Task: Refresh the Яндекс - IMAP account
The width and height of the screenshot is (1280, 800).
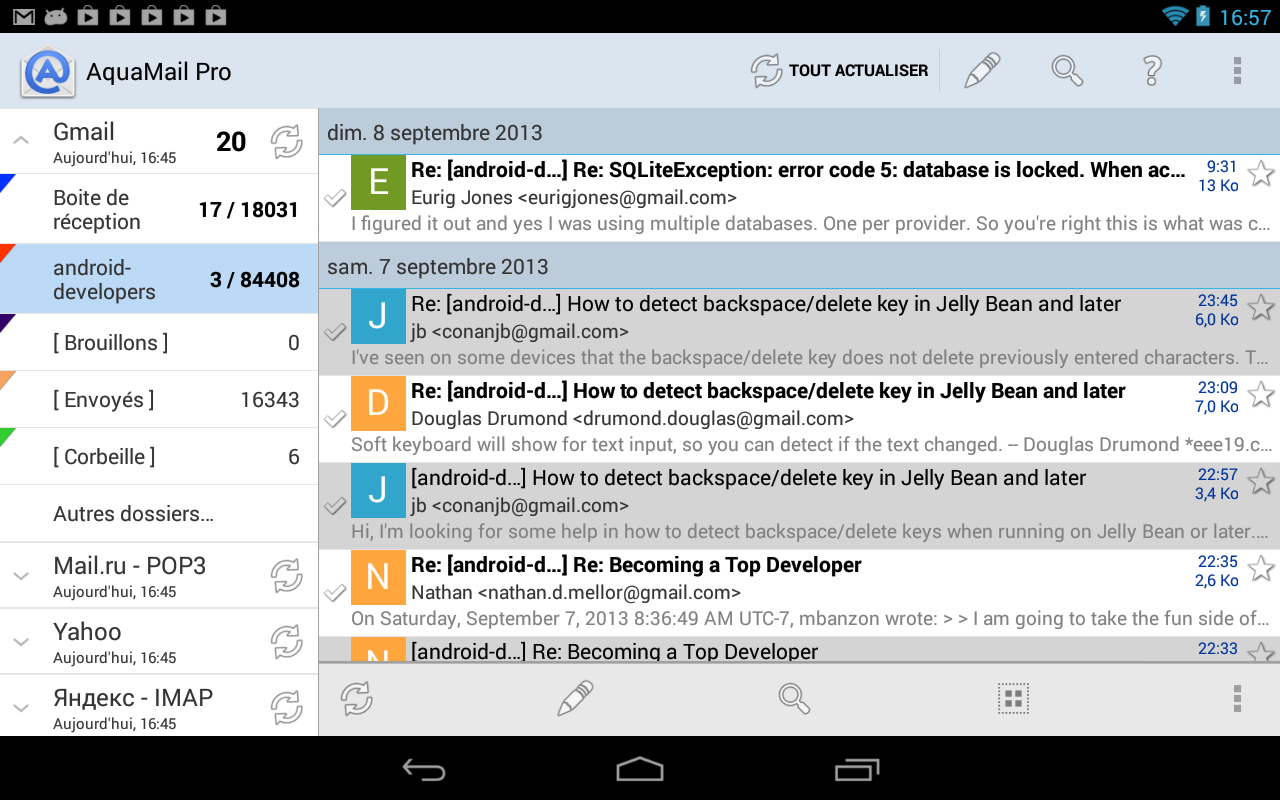Action: click(x=287, y=708)
